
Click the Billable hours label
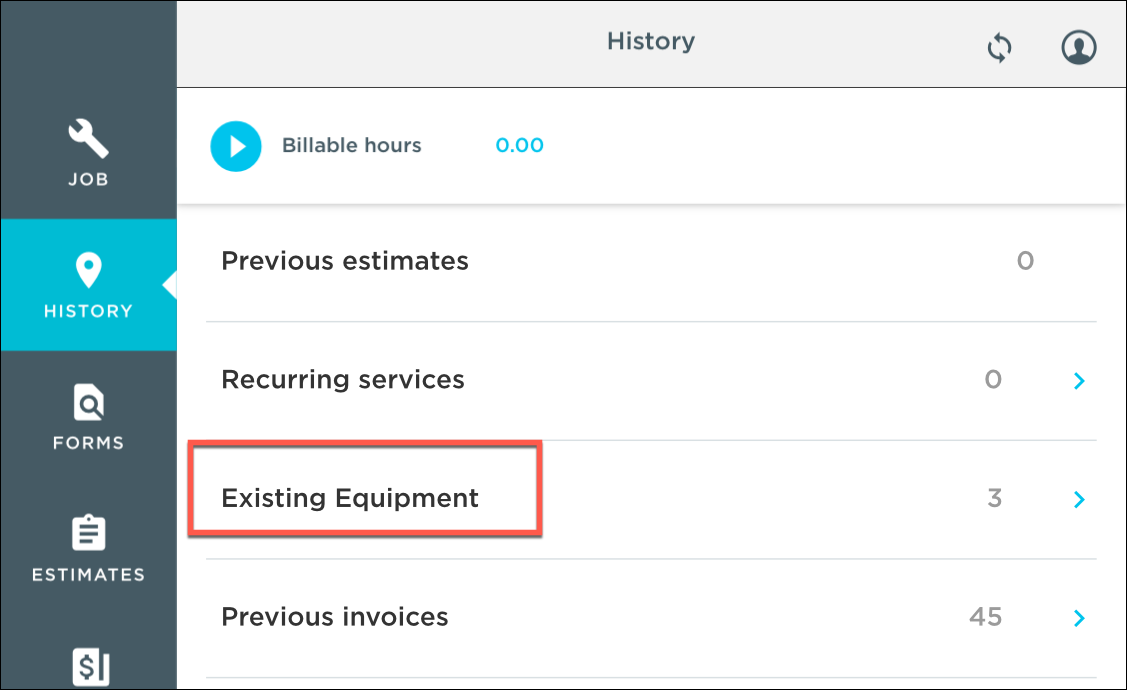coord(351,145)
